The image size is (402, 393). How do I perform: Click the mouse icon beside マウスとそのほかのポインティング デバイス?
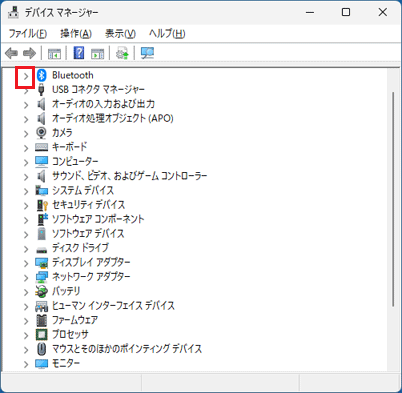pyautogui.click(x=41, y=349)
